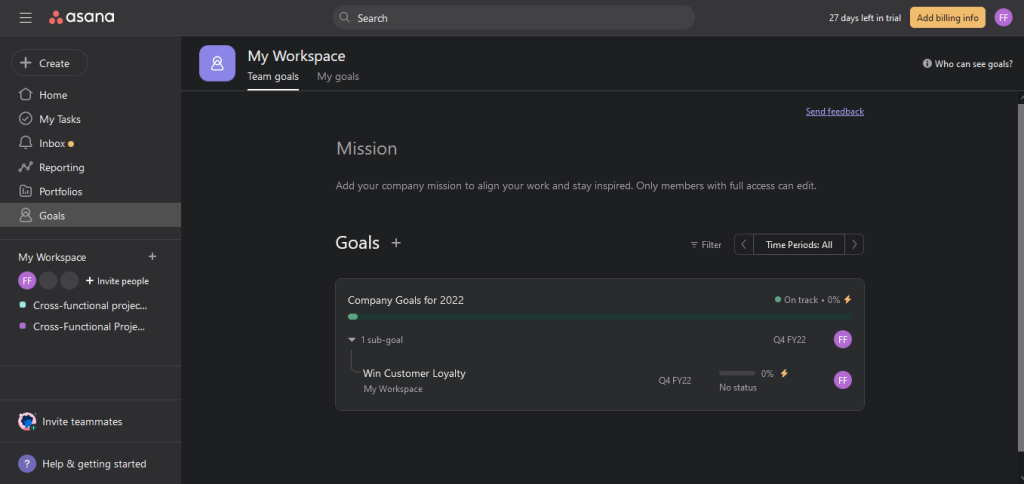
Task: Click the Send feedback link
Action: (x=835, y=112)
